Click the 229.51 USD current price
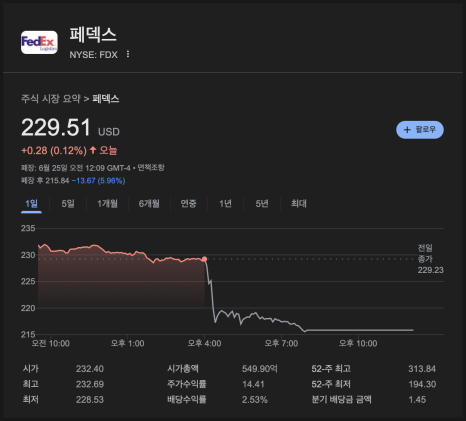466x421 pixels. pyautogui.click(x=70, y=128)
